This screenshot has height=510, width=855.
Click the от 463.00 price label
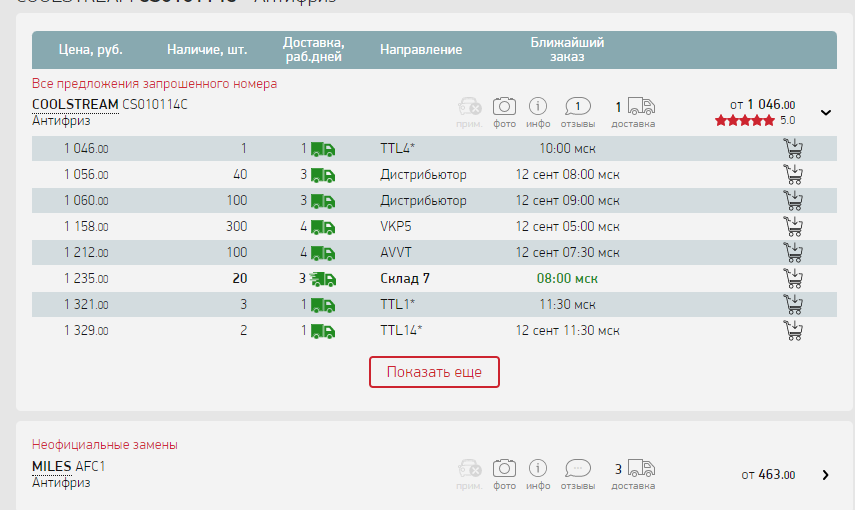(768, 475)
